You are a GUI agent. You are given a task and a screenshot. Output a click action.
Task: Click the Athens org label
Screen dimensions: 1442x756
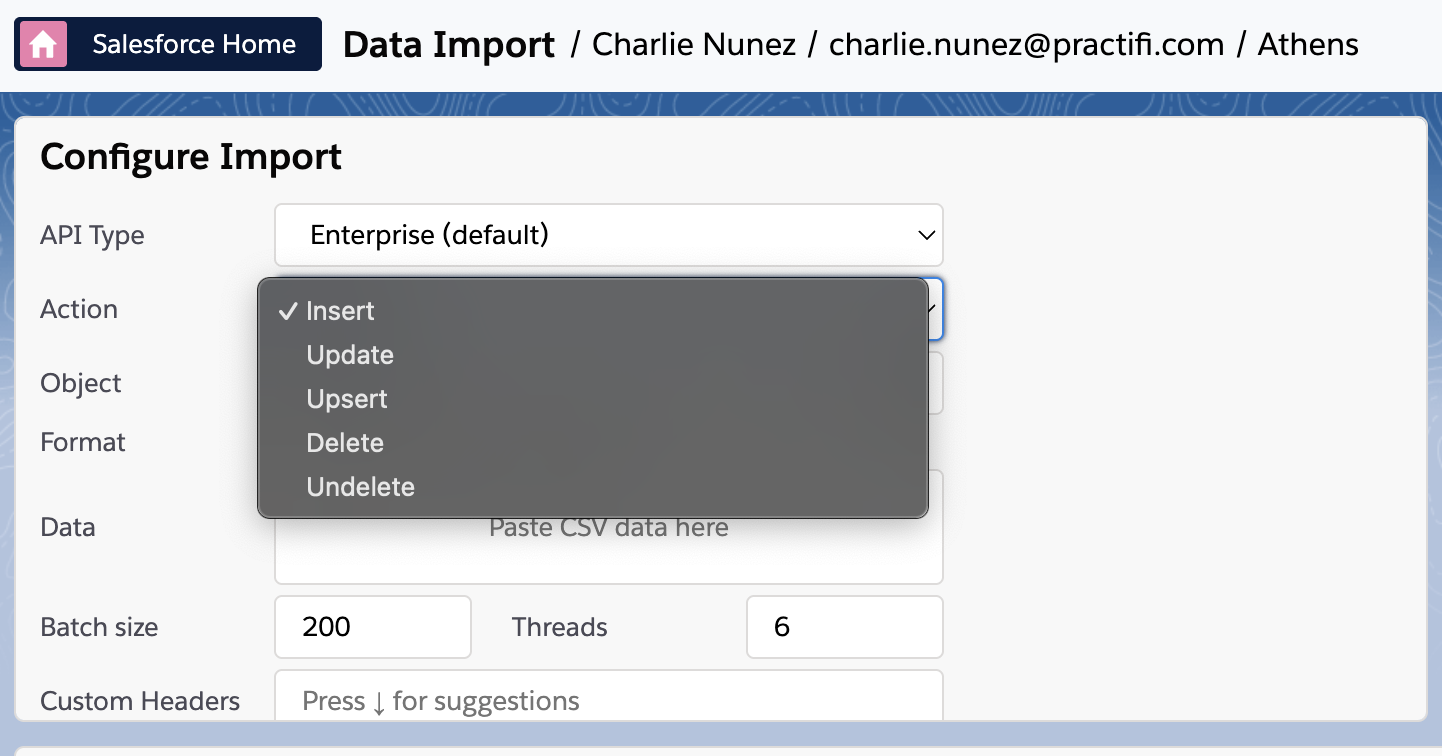(x=1308, y=45)
